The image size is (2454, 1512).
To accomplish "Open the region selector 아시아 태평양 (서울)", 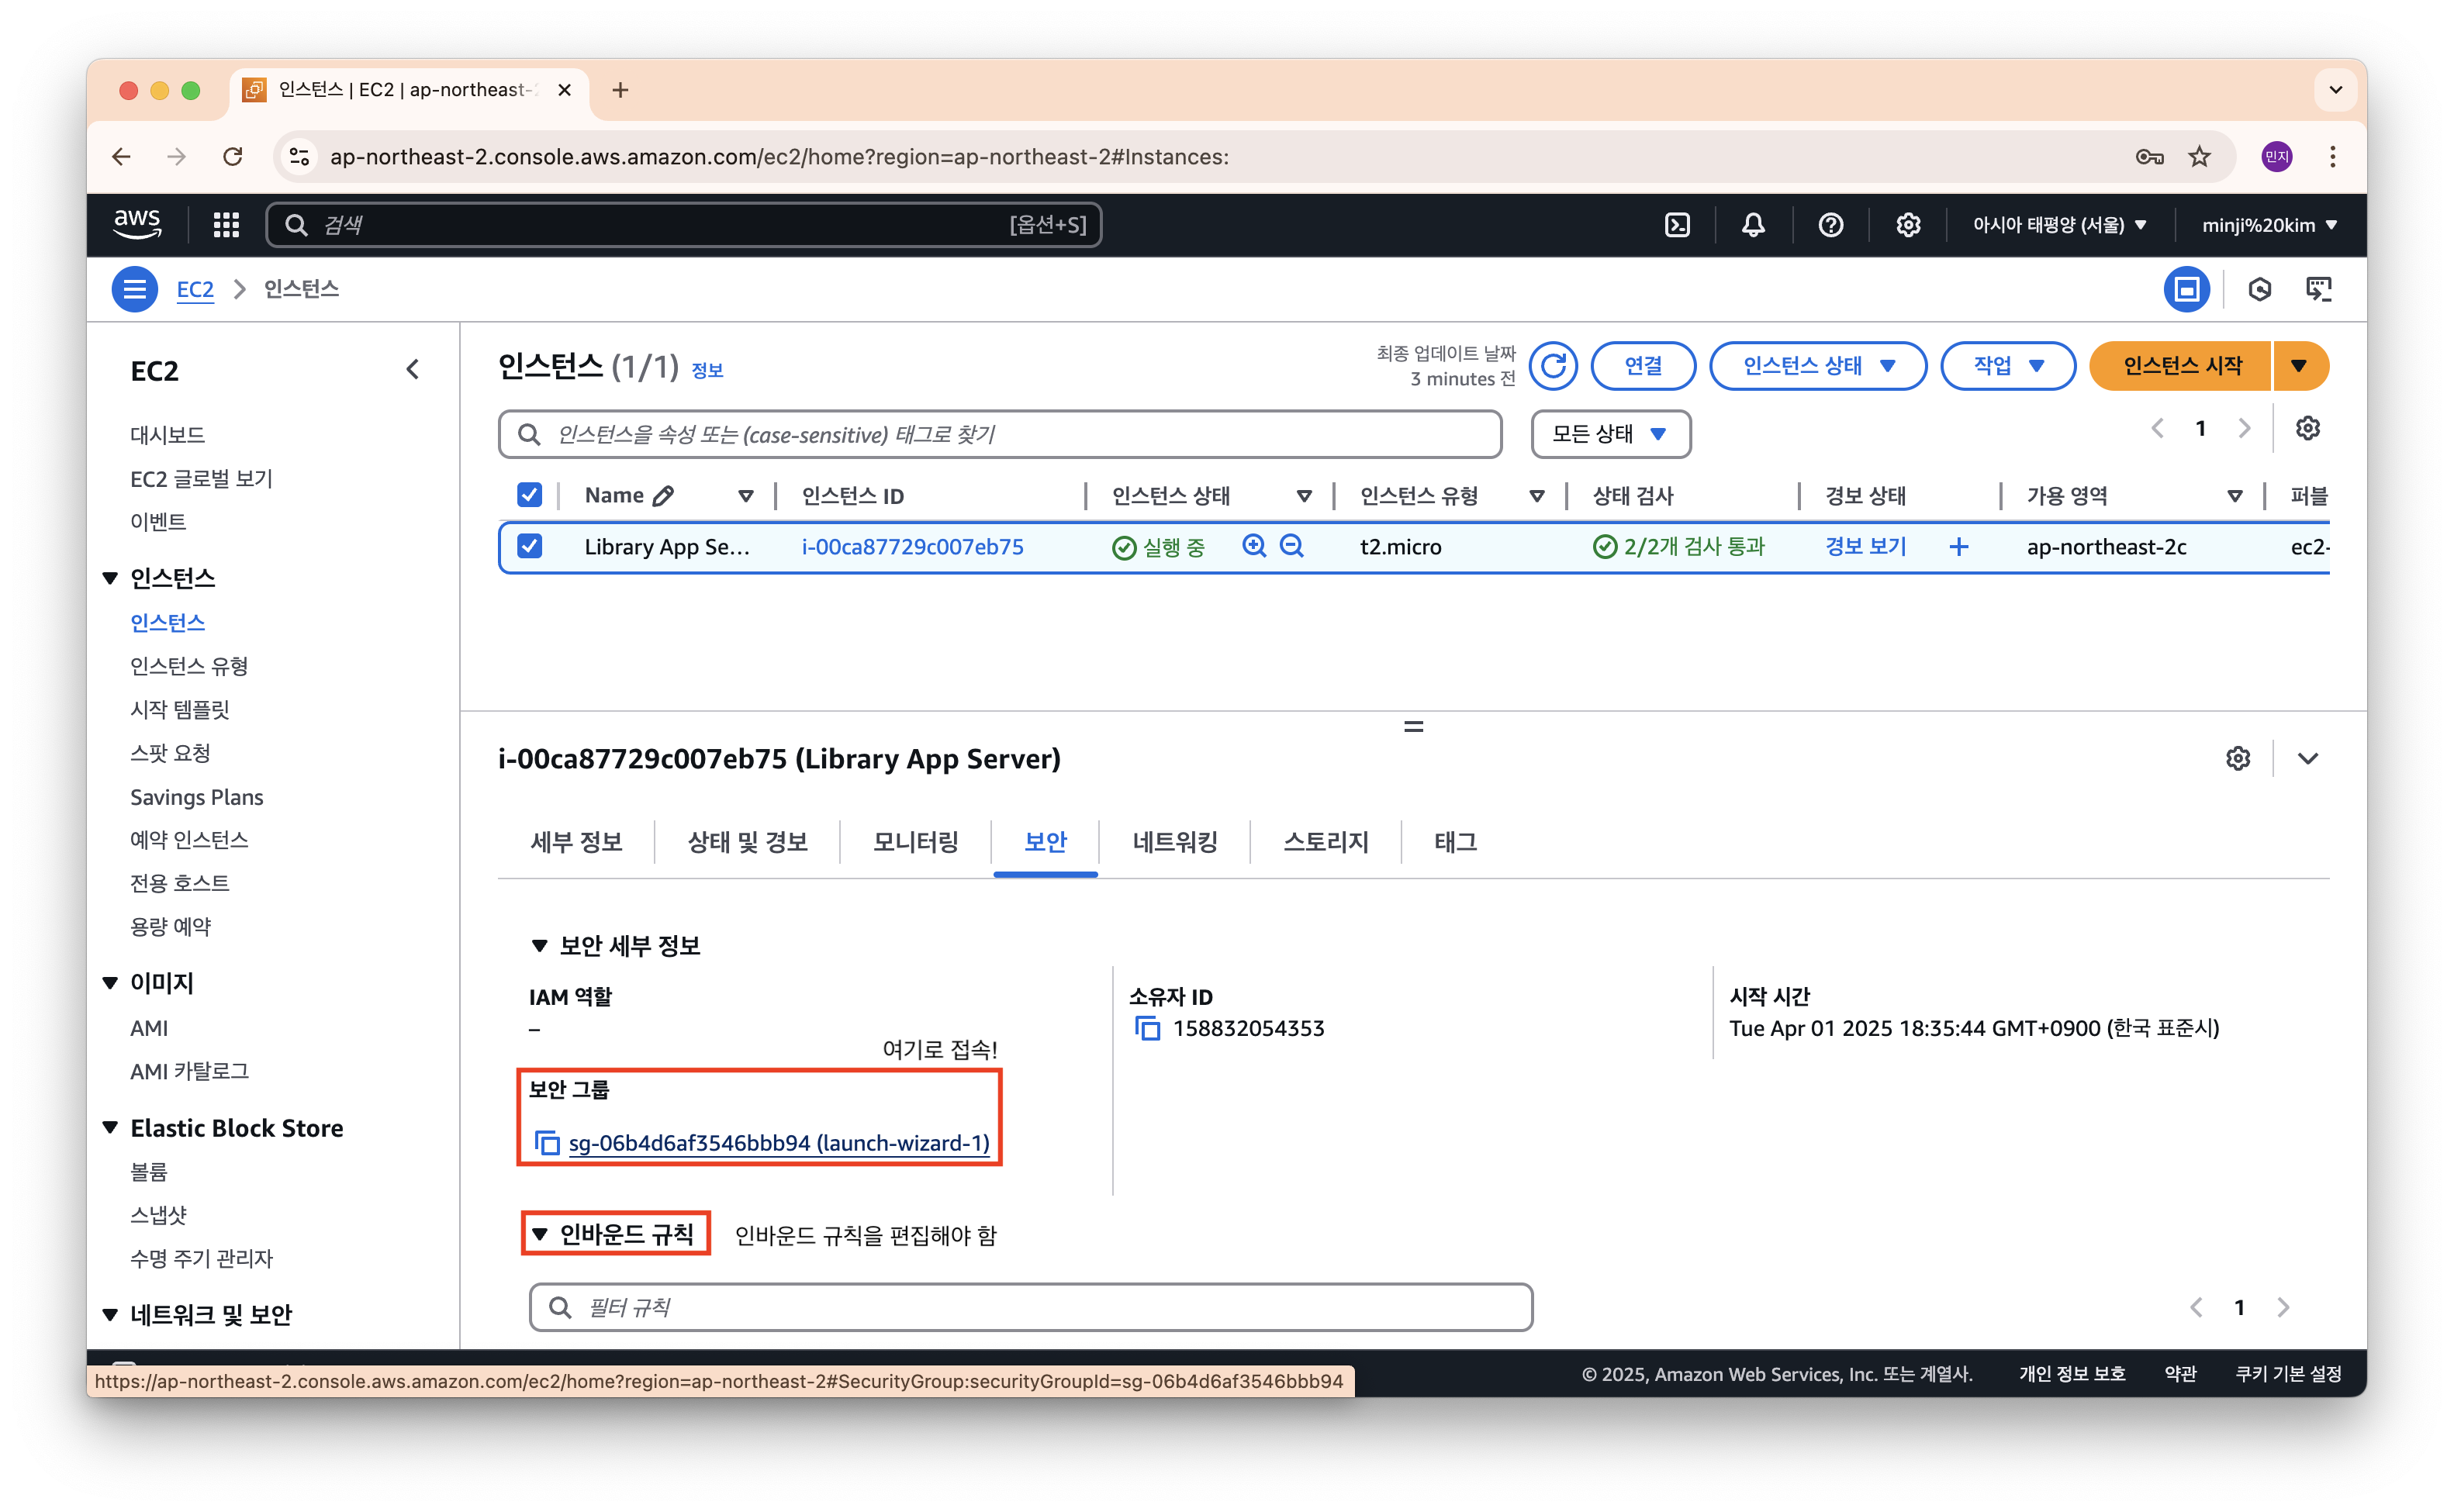I will coord(2059,225).
